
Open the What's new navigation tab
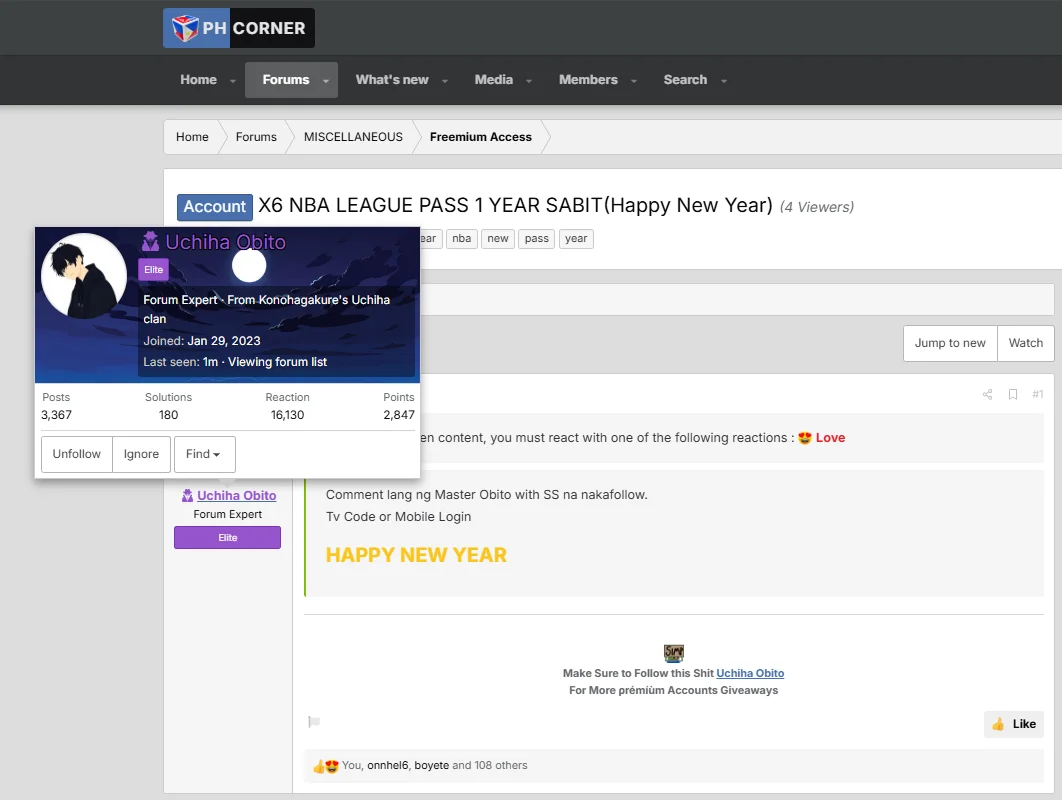coord(392,80)
